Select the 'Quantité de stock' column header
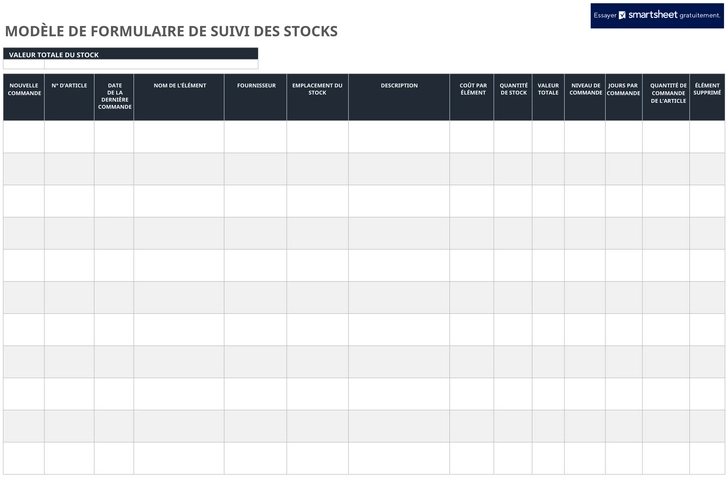Image resolution: width=727 pixels, height=478 pixels. tap(513, 97)
